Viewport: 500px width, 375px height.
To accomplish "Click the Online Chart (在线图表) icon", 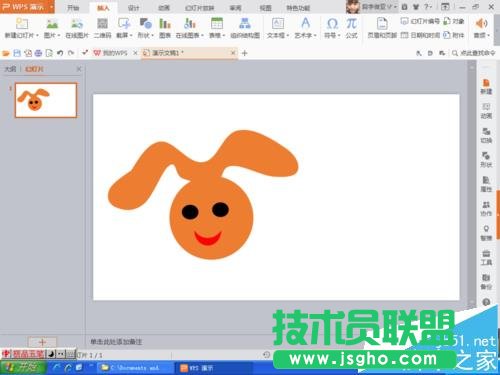I will 189,23.
